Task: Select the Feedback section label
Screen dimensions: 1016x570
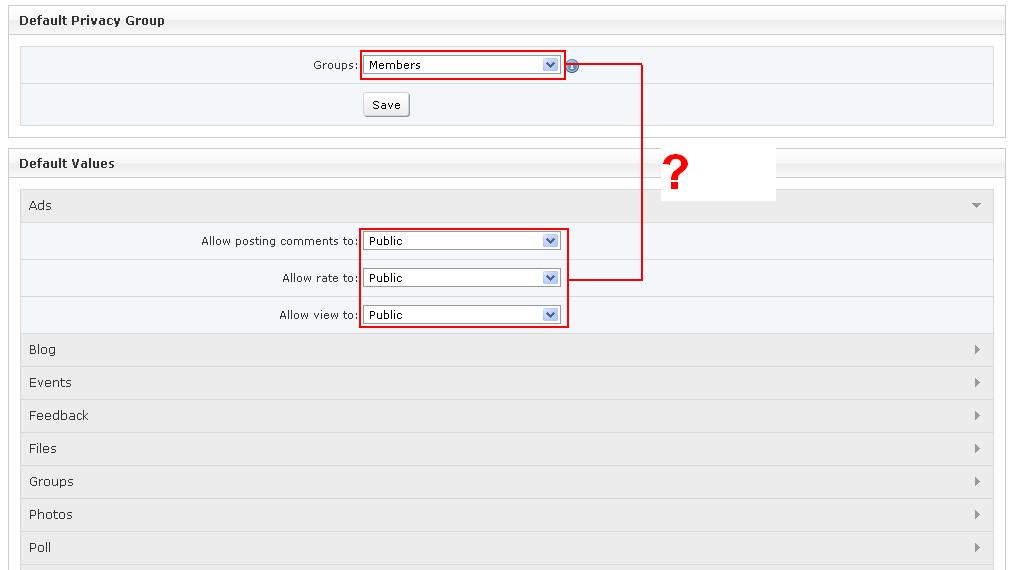Action: coord(58,416)
